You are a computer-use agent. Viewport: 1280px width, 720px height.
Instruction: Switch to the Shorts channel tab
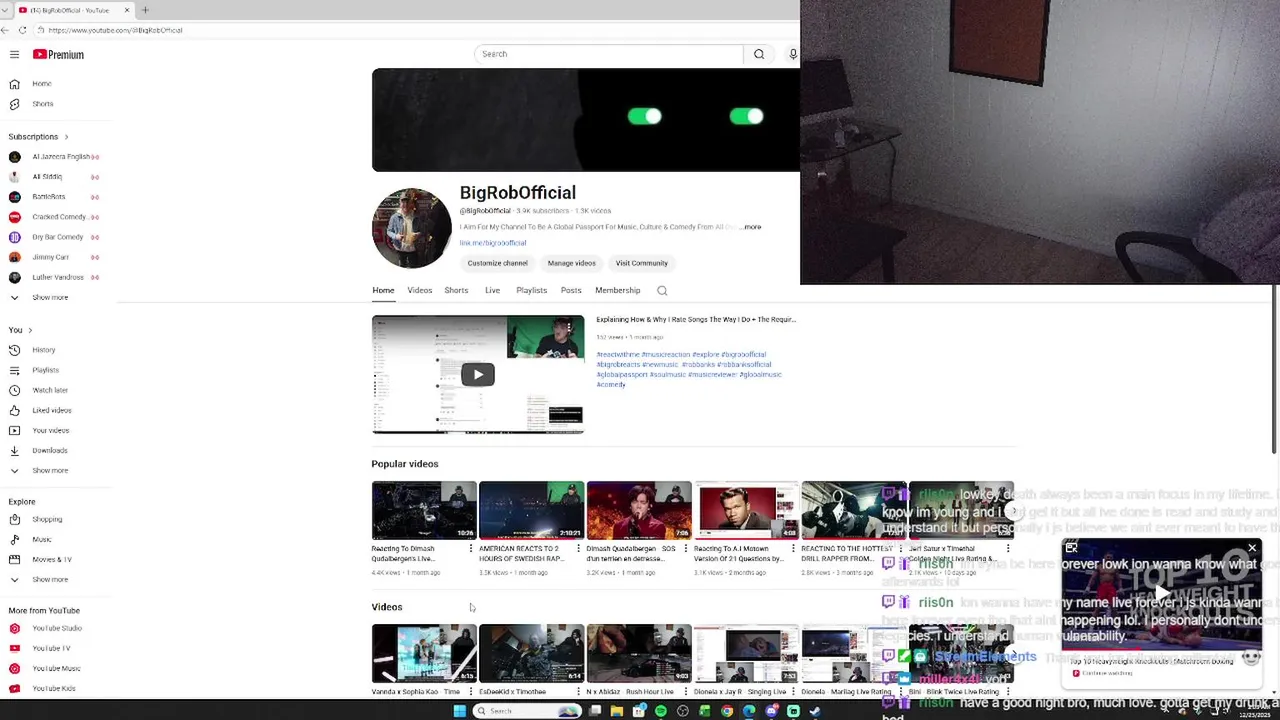(x=456, y=291)
